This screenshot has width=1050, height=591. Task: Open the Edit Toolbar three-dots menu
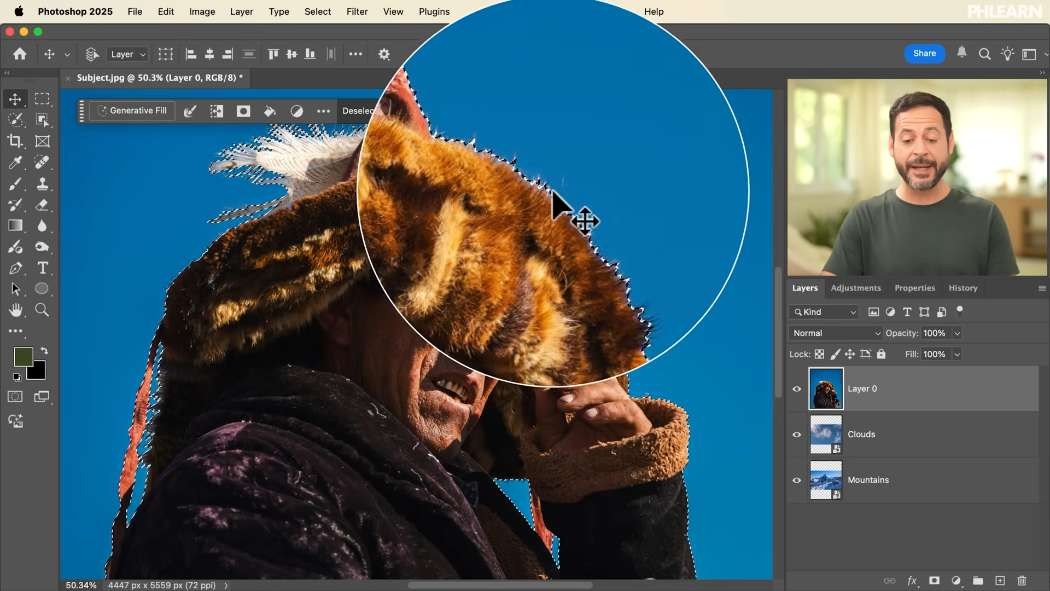click(x=15, y=331)
